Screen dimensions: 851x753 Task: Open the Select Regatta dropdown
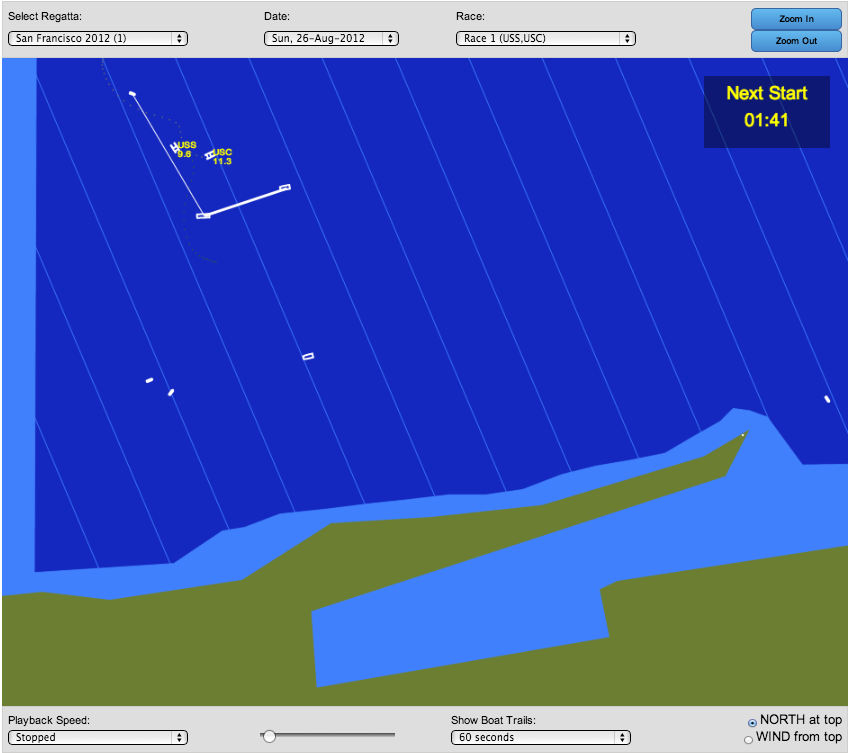pyautogui.click(x=97, y=38)
